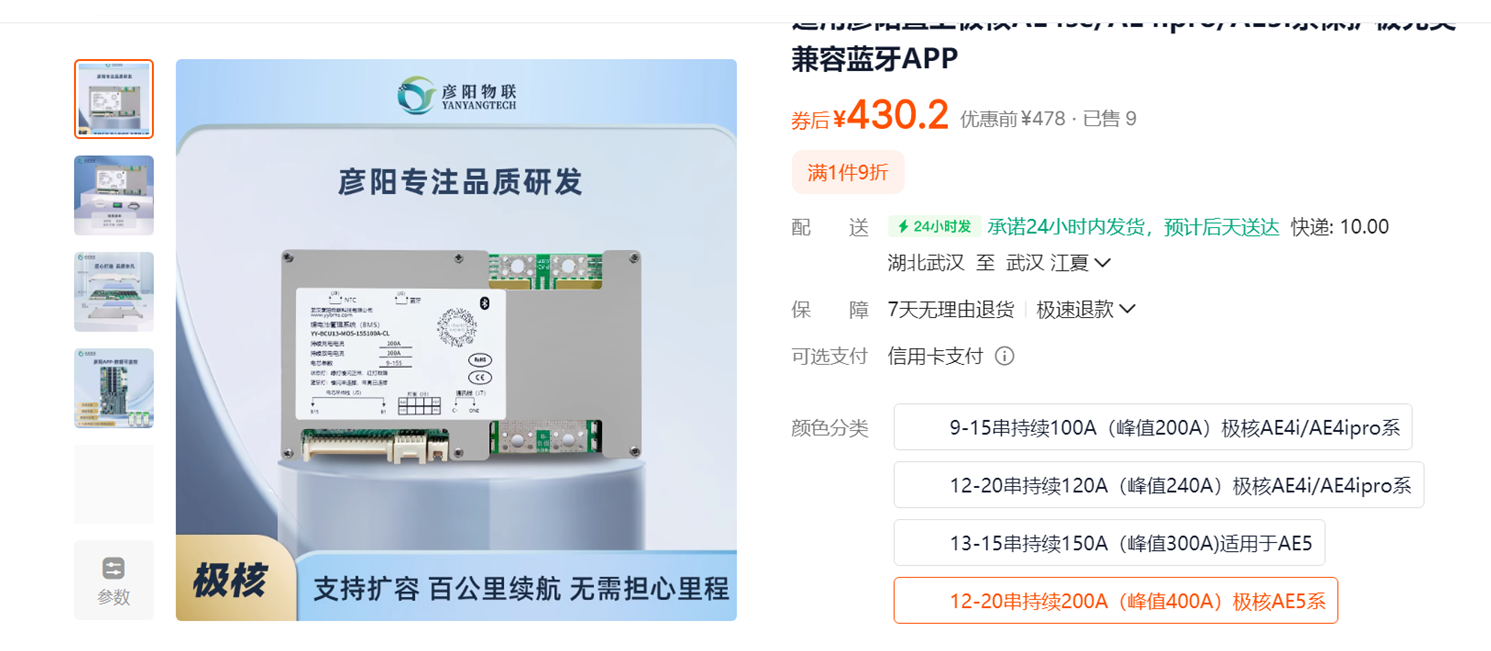This screenshot has width=1491, height=651.
Task: Click the 快递: 10.00 shipping fee
Action: (x=1340, y=227)
